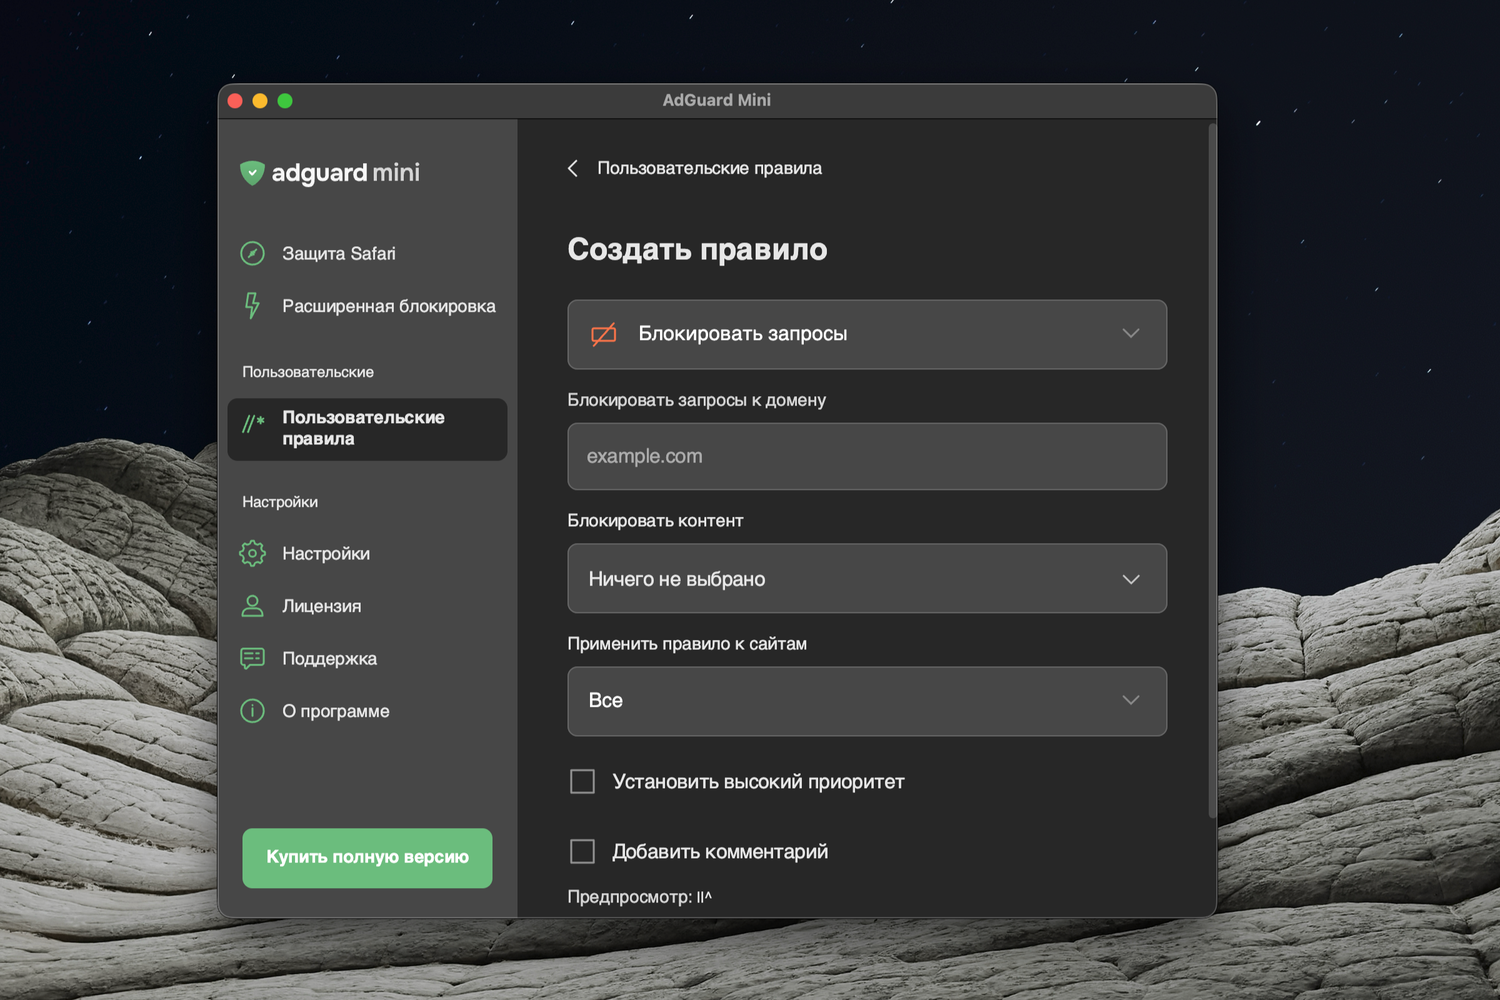
Task: Enable Установить высокий приоритет checkbox
Action: pos(582,781)
